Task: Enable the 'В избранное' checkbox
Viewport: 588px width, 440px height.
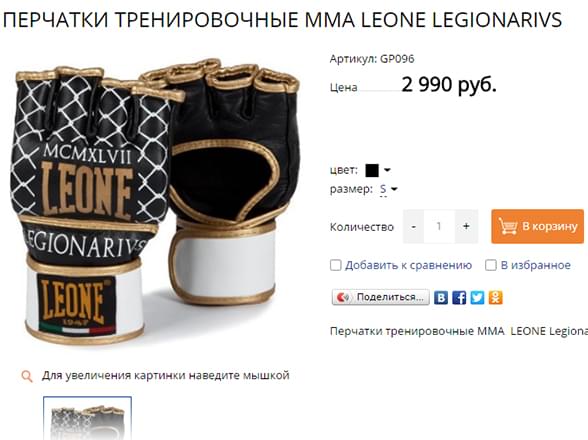Action: click(490, 265)
